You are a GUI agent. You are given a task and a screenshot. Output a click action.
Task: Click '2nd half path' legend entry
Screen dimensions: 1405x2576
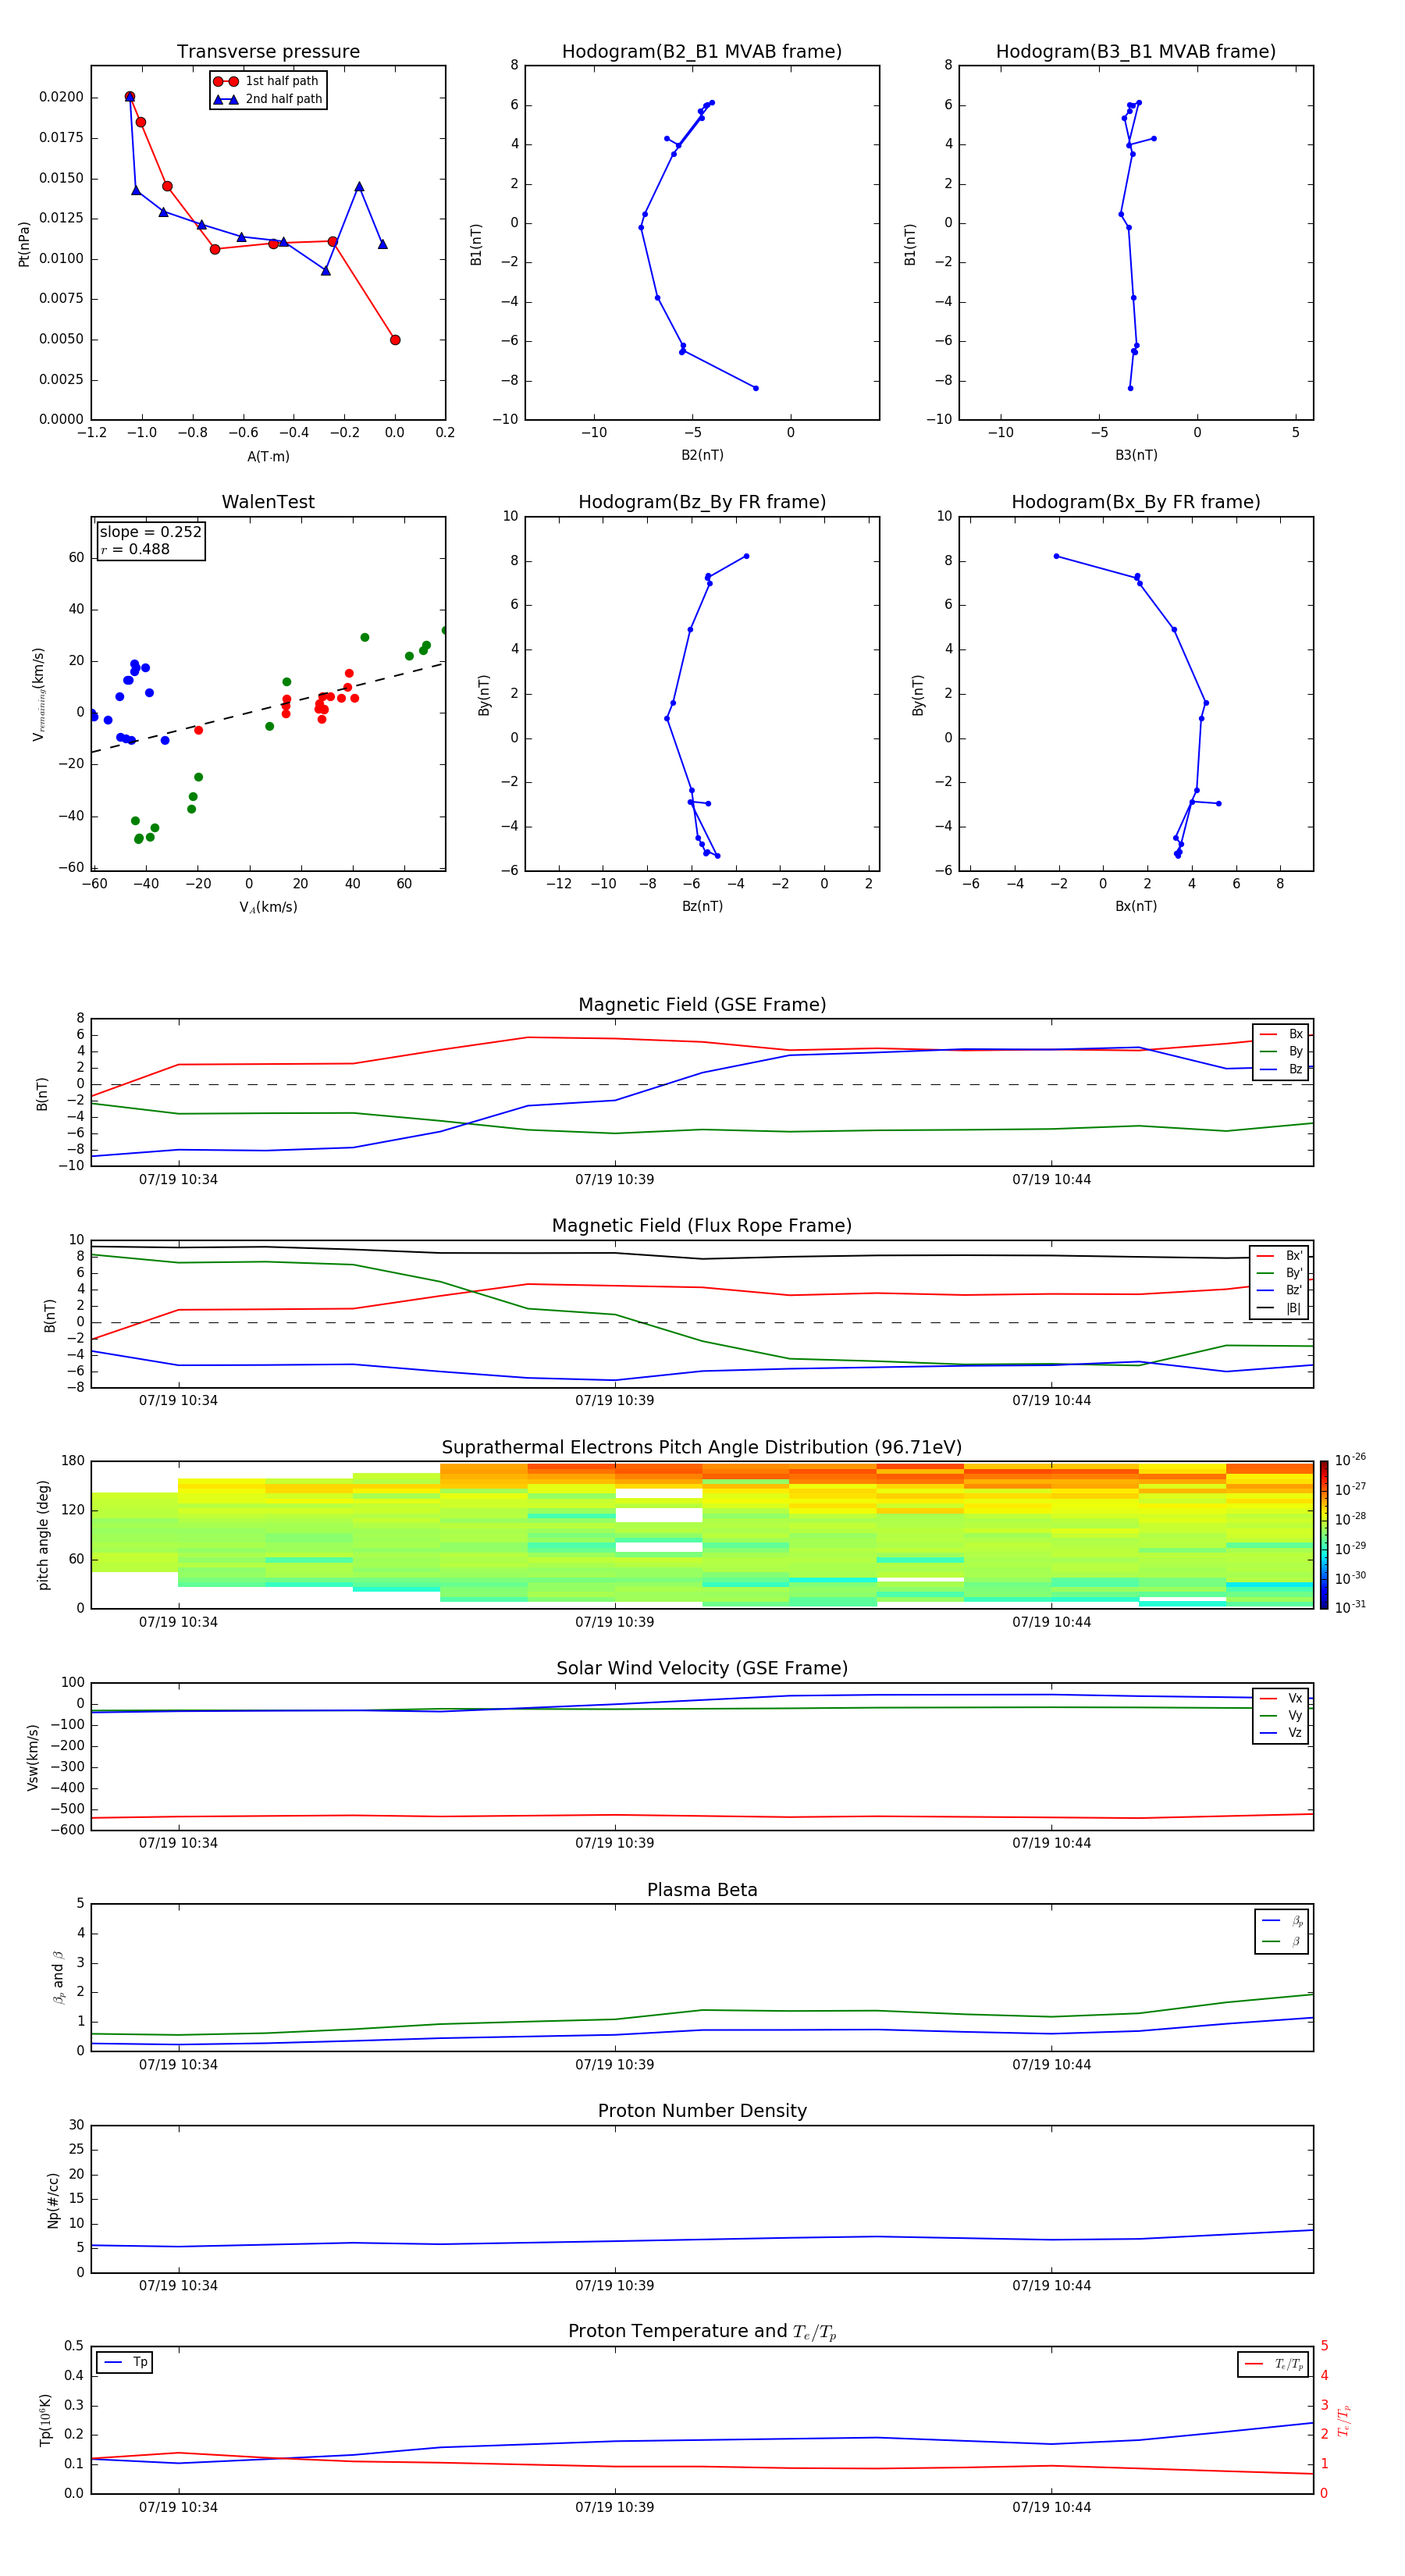(267, 99)
